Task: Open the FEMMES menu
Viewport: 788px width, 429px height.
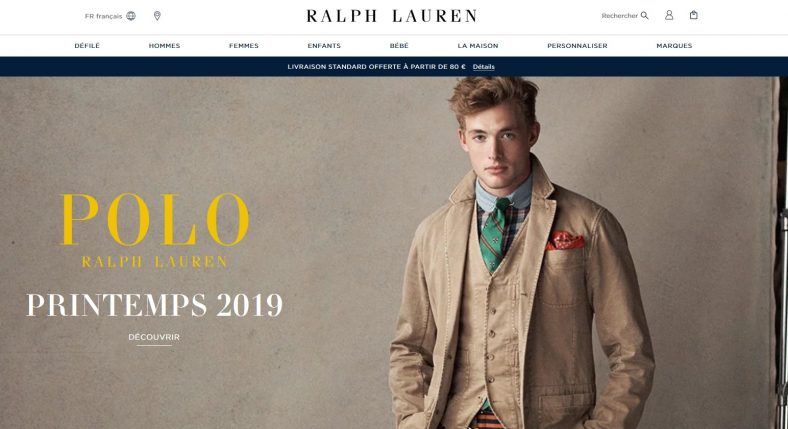Action: tap(244, 46)
